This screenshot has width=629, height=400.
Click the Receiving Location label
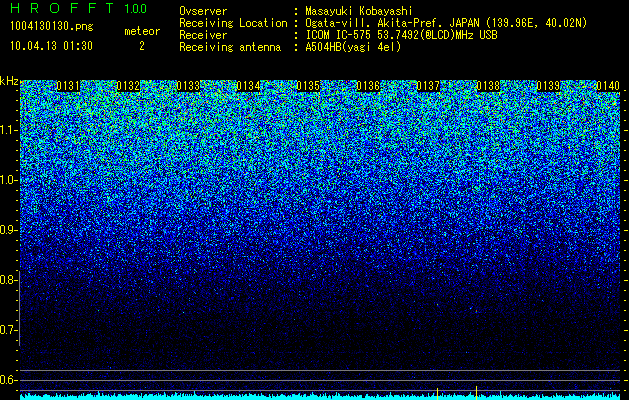click(x=233, y=24)
